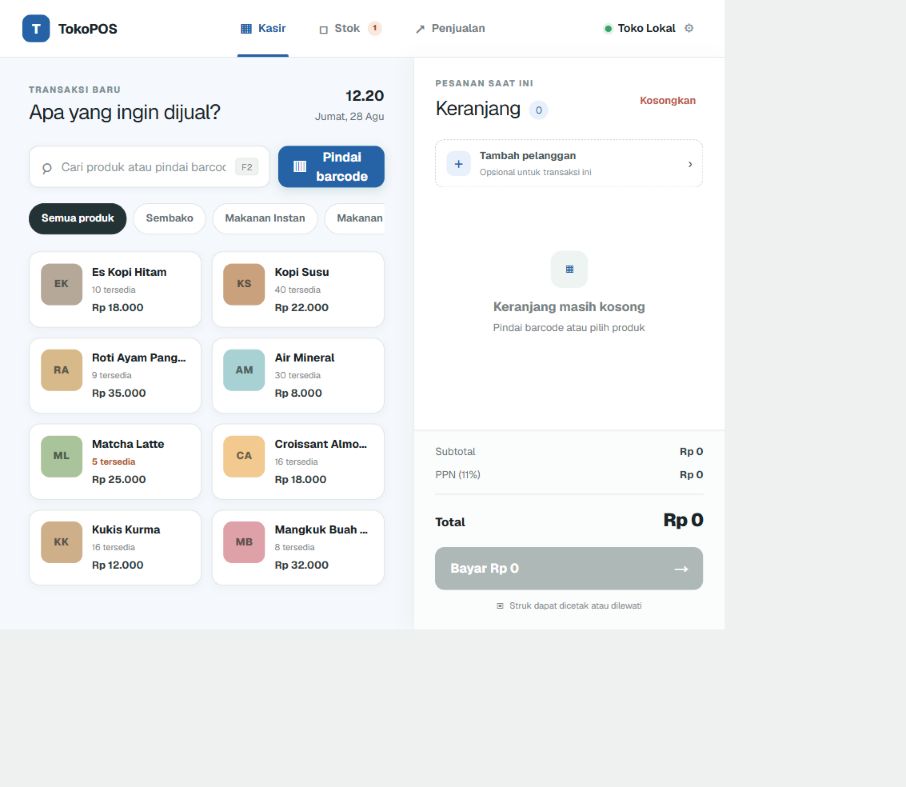Screen dimensions: 906x787
Task: Add Kopi Susu product to cart
Action: 298,289
